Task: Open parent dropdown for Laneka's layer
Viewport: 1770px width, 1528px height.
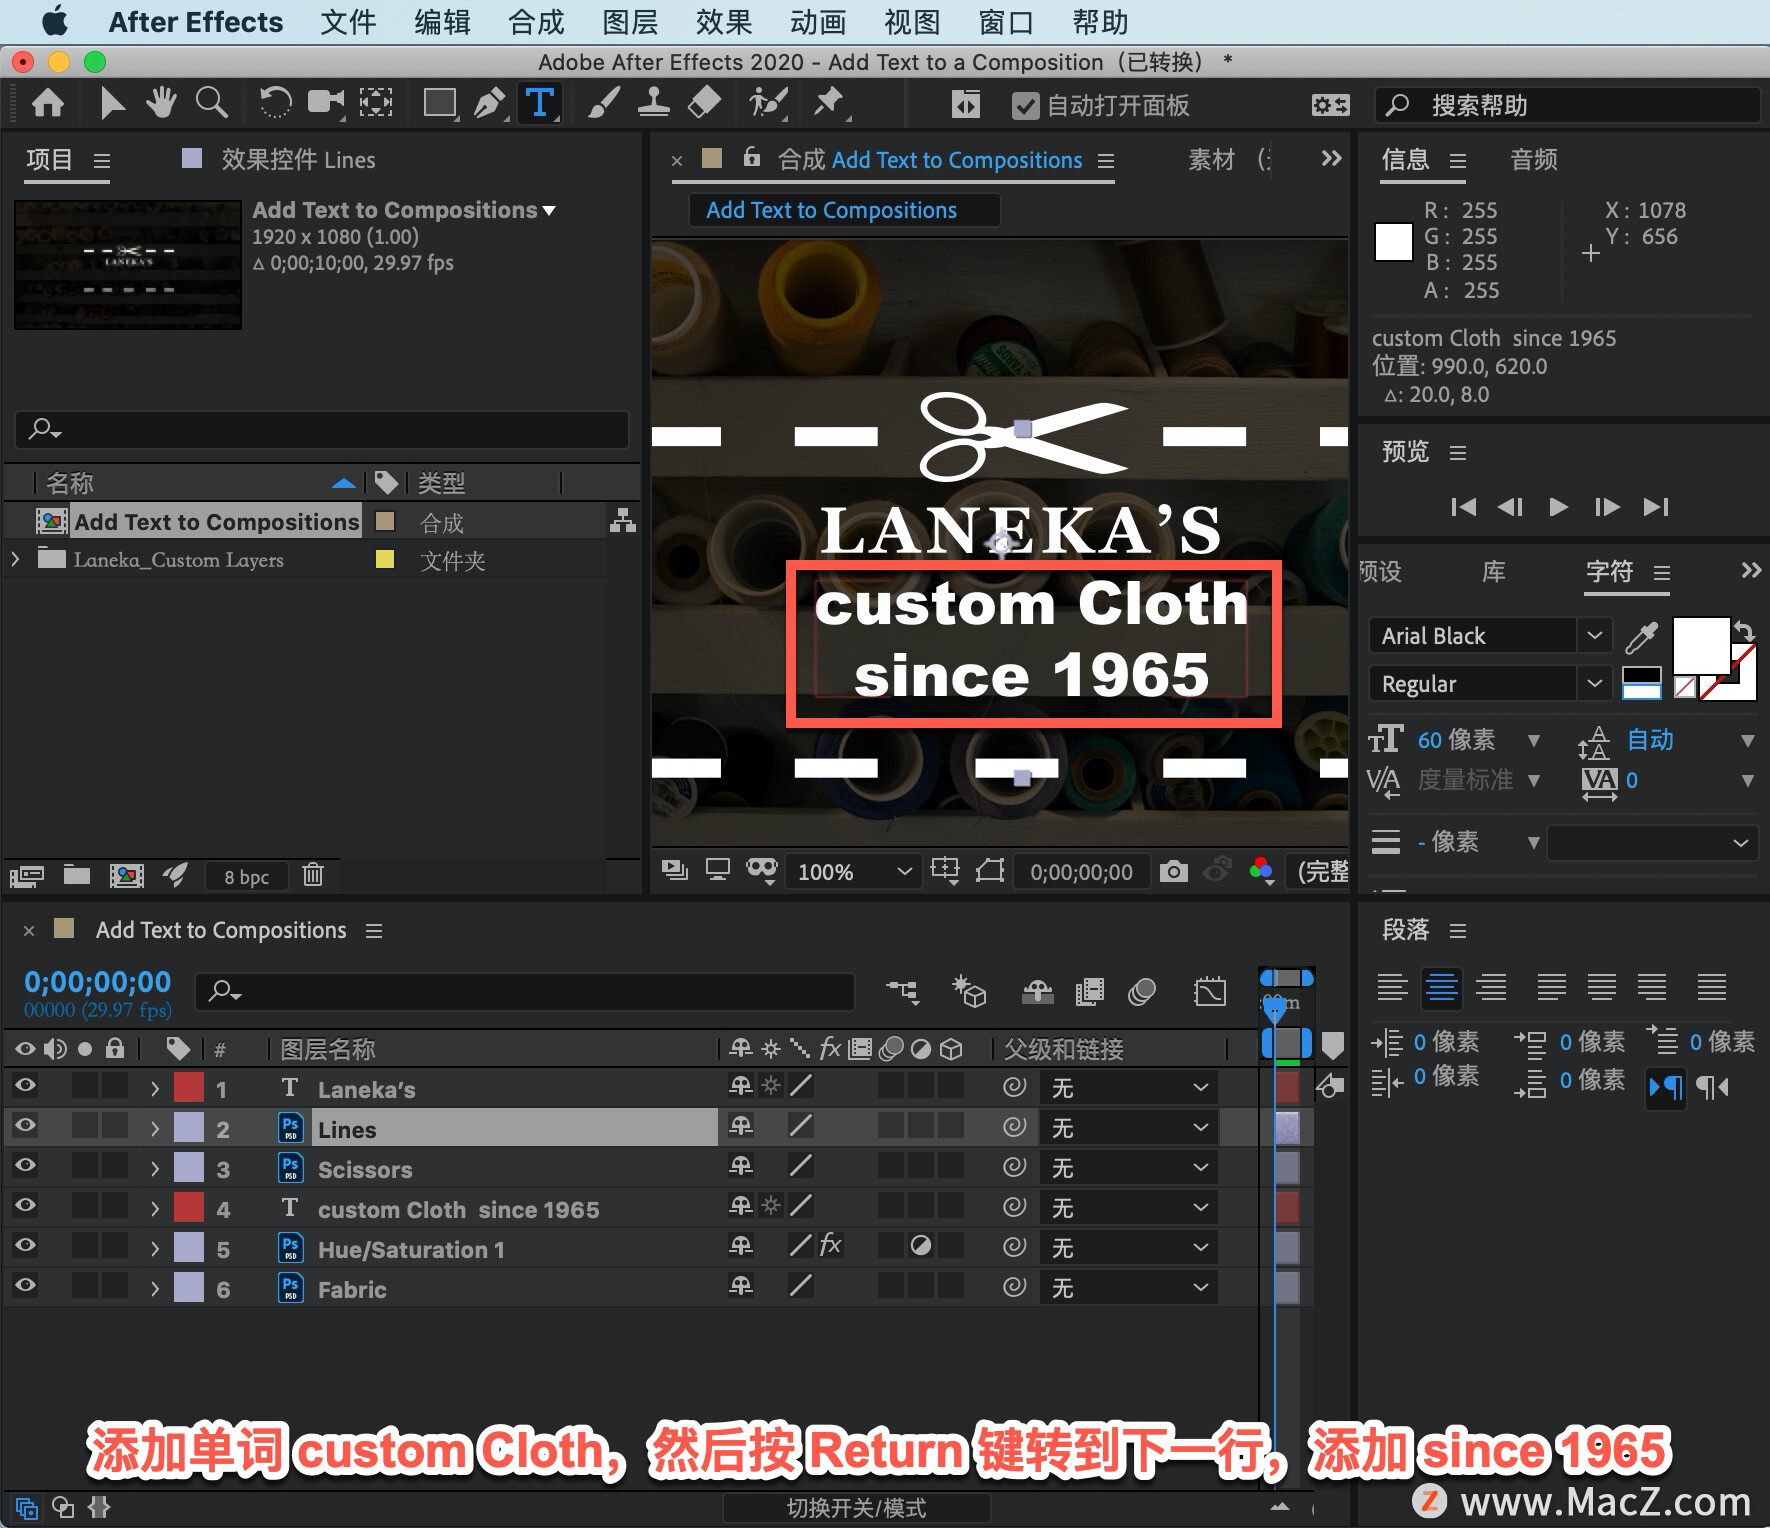Action: pyautogui.click(x=1128, y=1087)
